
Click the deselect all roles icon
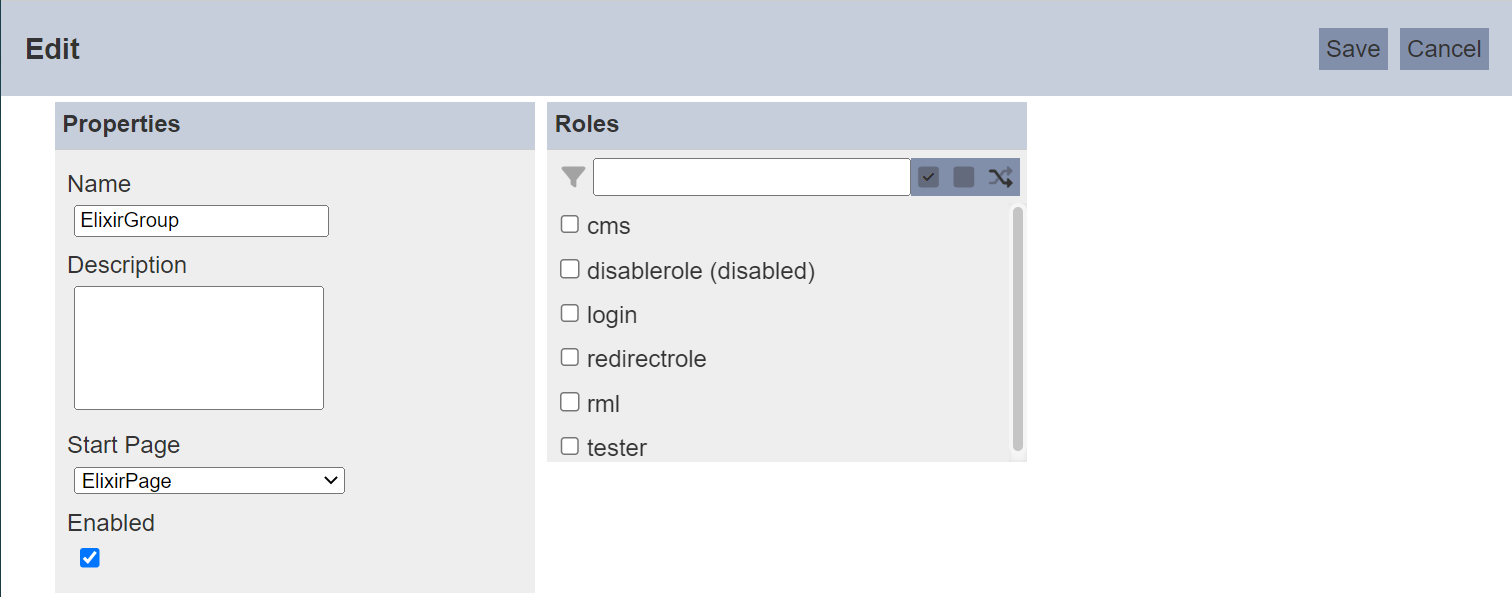click(x=964, y=177)
